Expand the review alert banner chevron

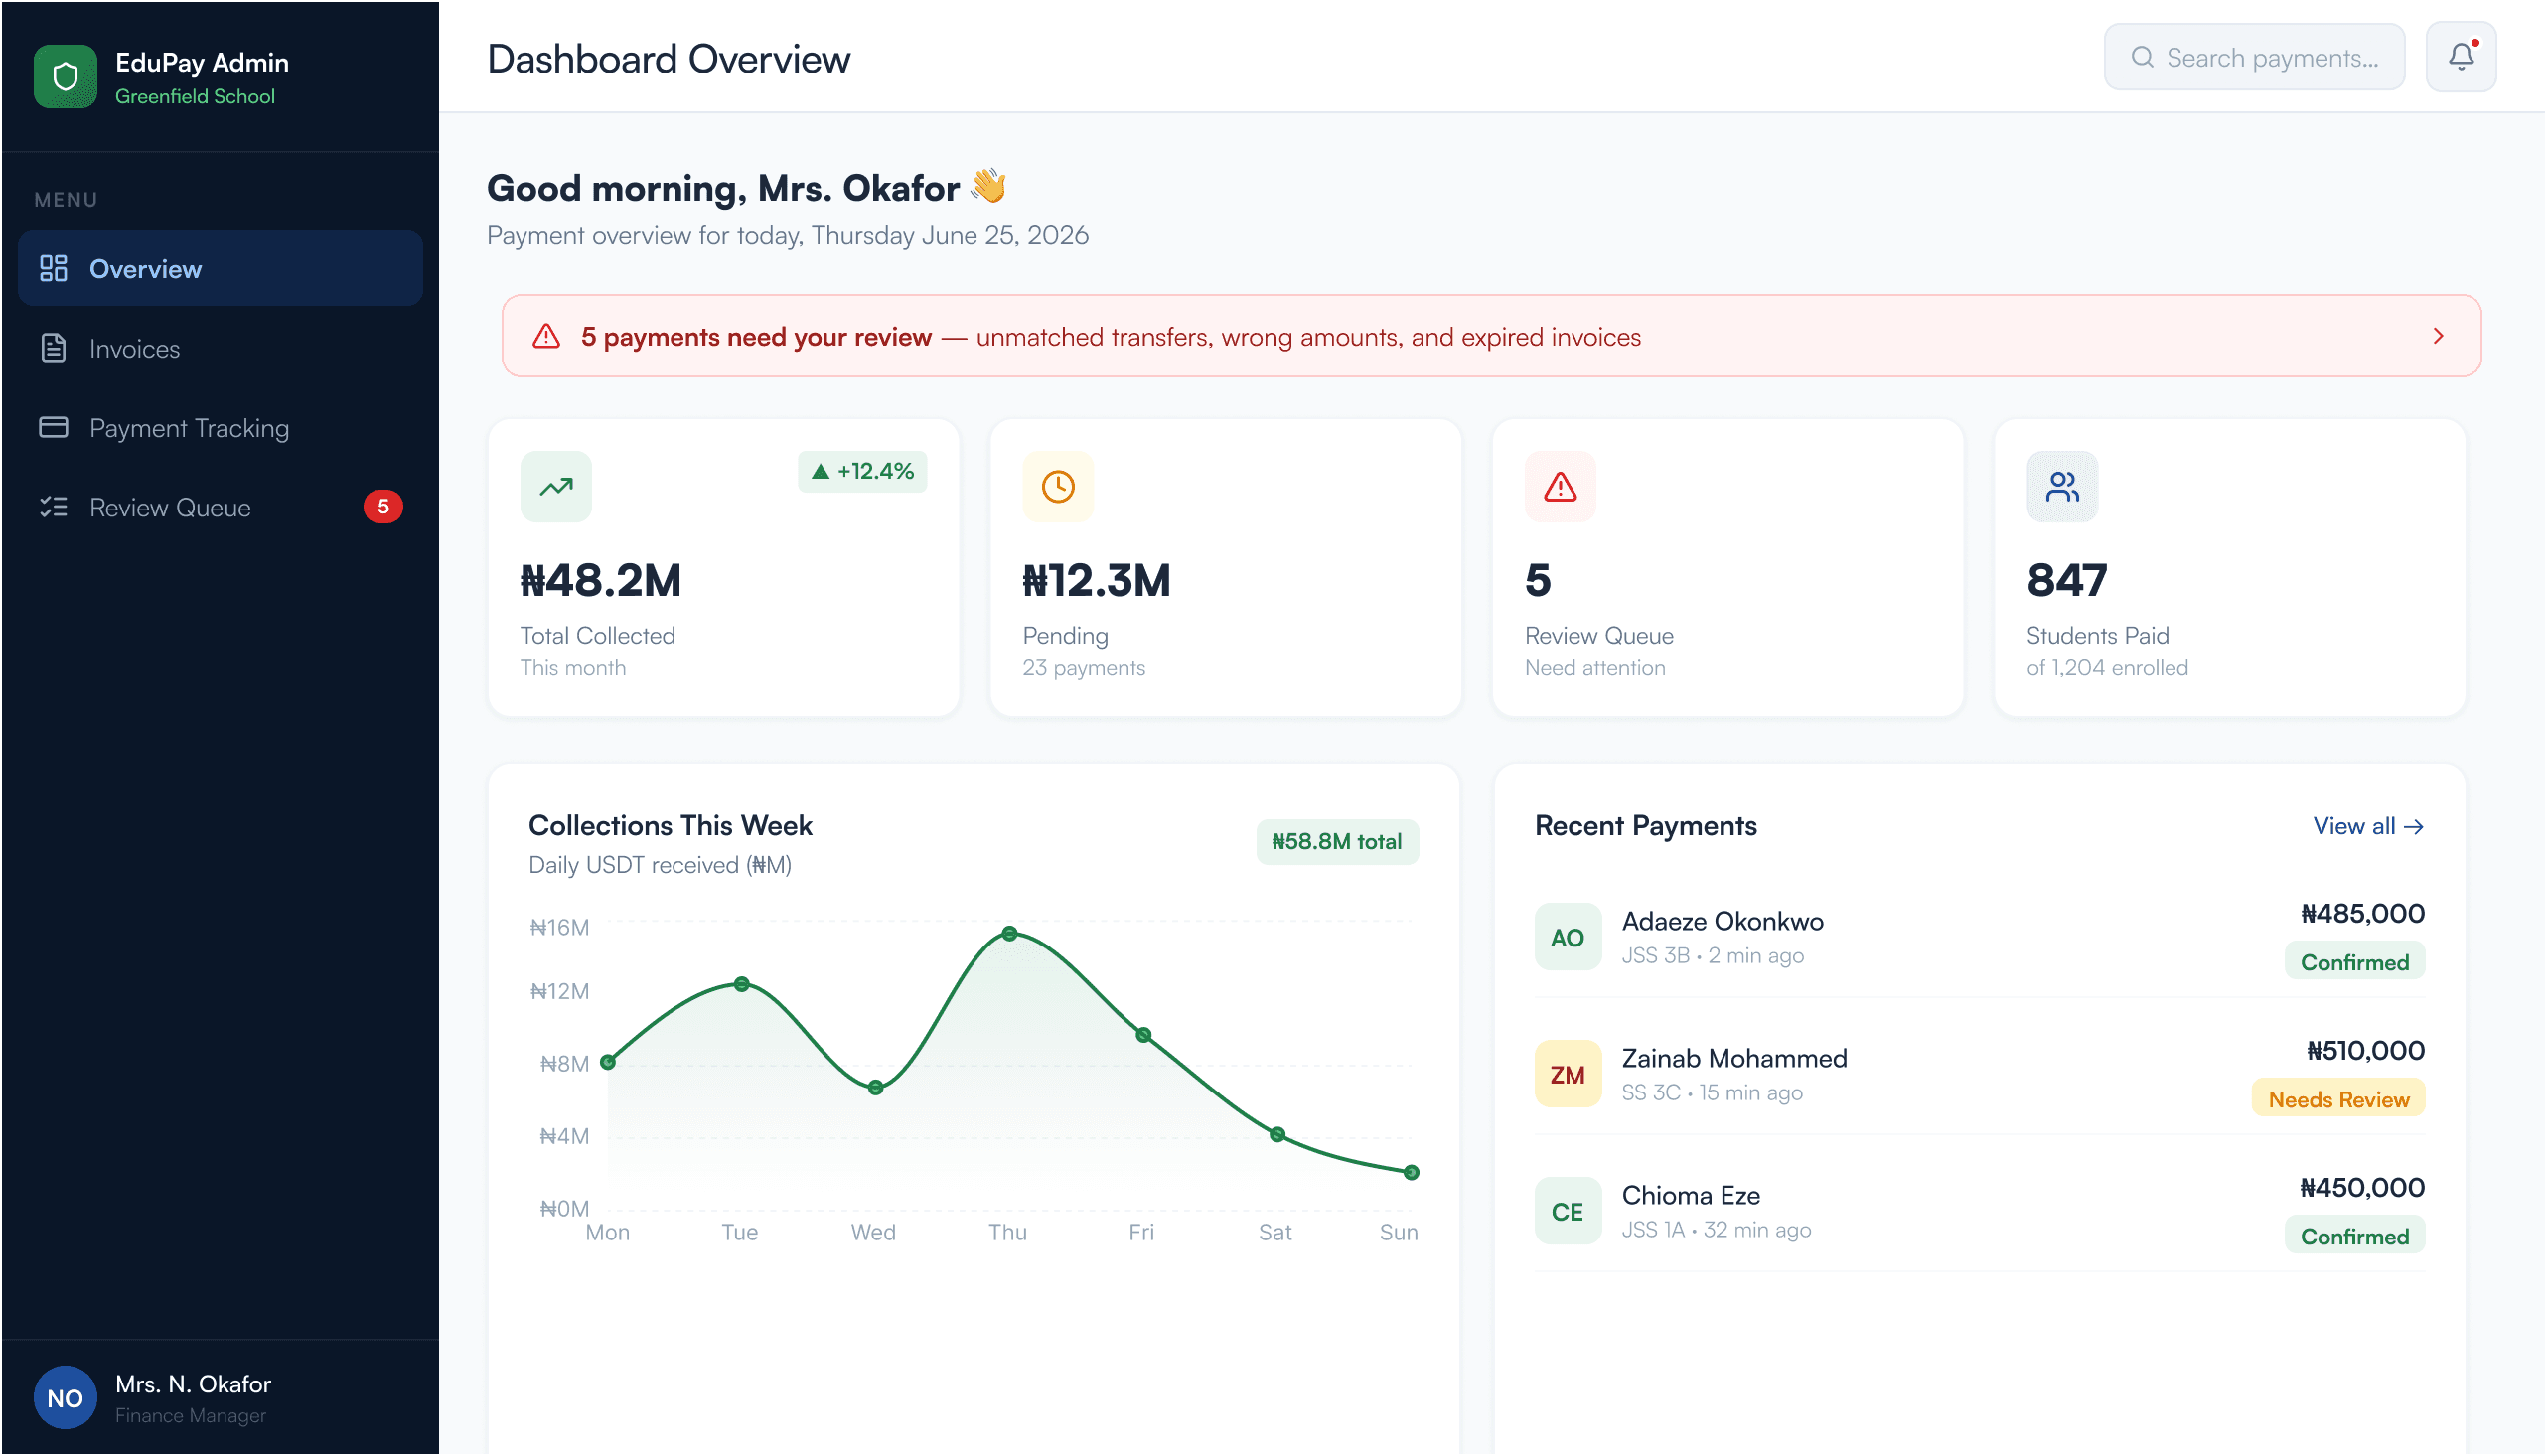[2440, 336]
